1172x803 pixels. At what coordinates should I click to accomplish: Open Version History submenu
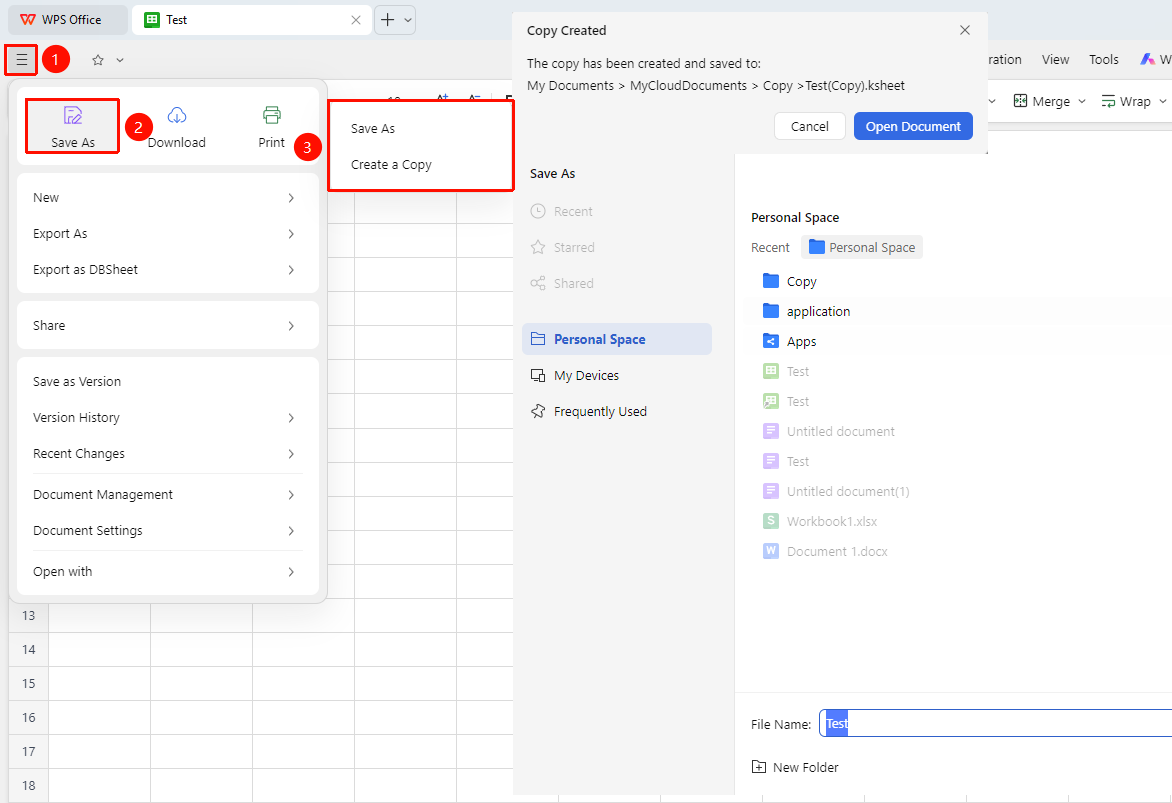[x=167, y=417]
